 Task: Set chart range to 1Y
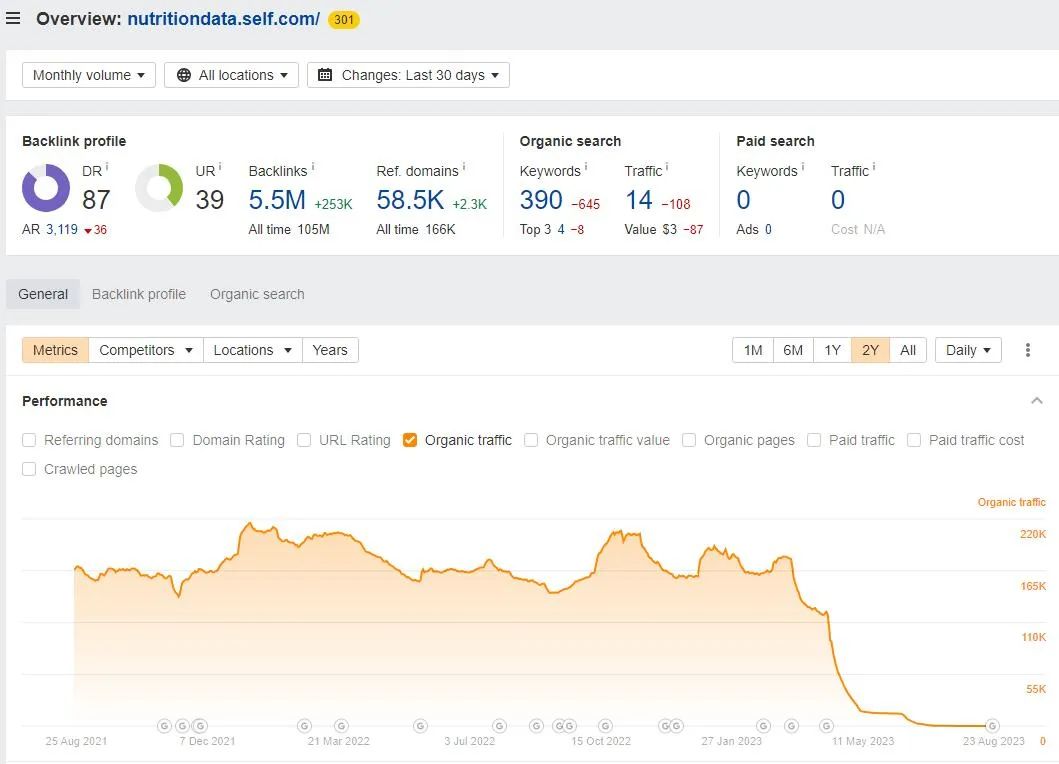tap(832, 350)
